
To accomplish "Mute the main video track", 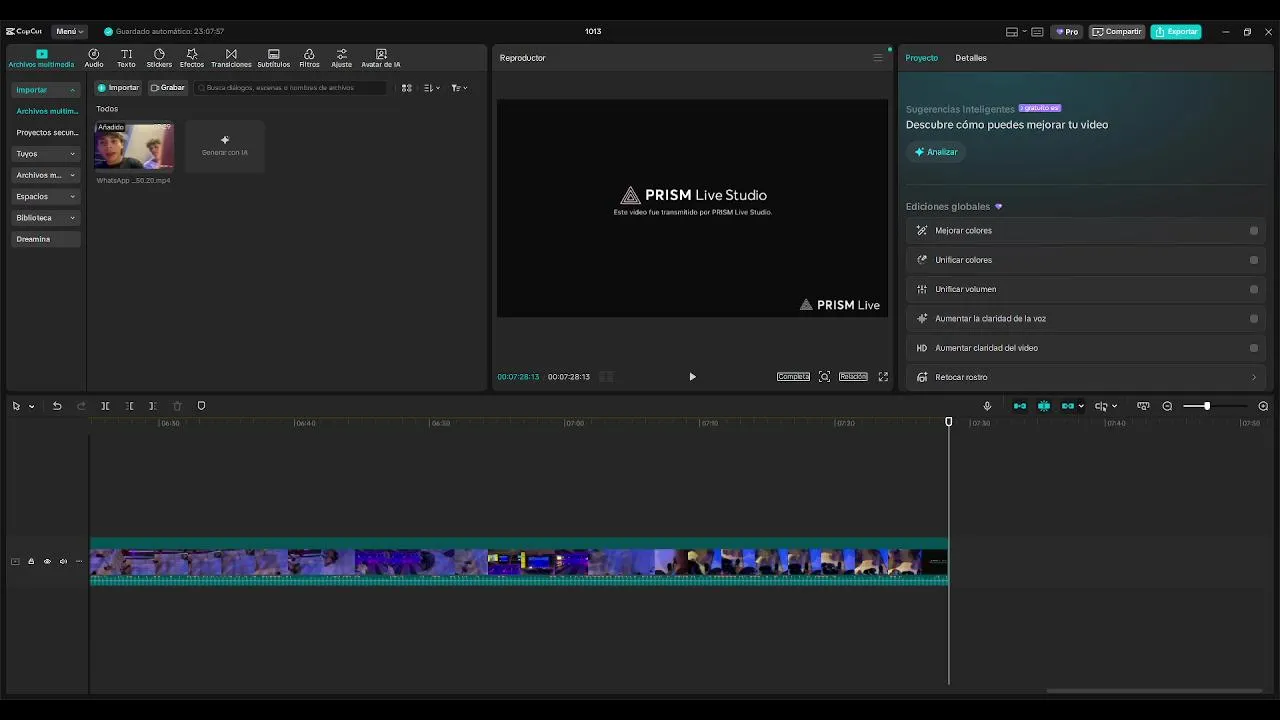I will 63,562.
